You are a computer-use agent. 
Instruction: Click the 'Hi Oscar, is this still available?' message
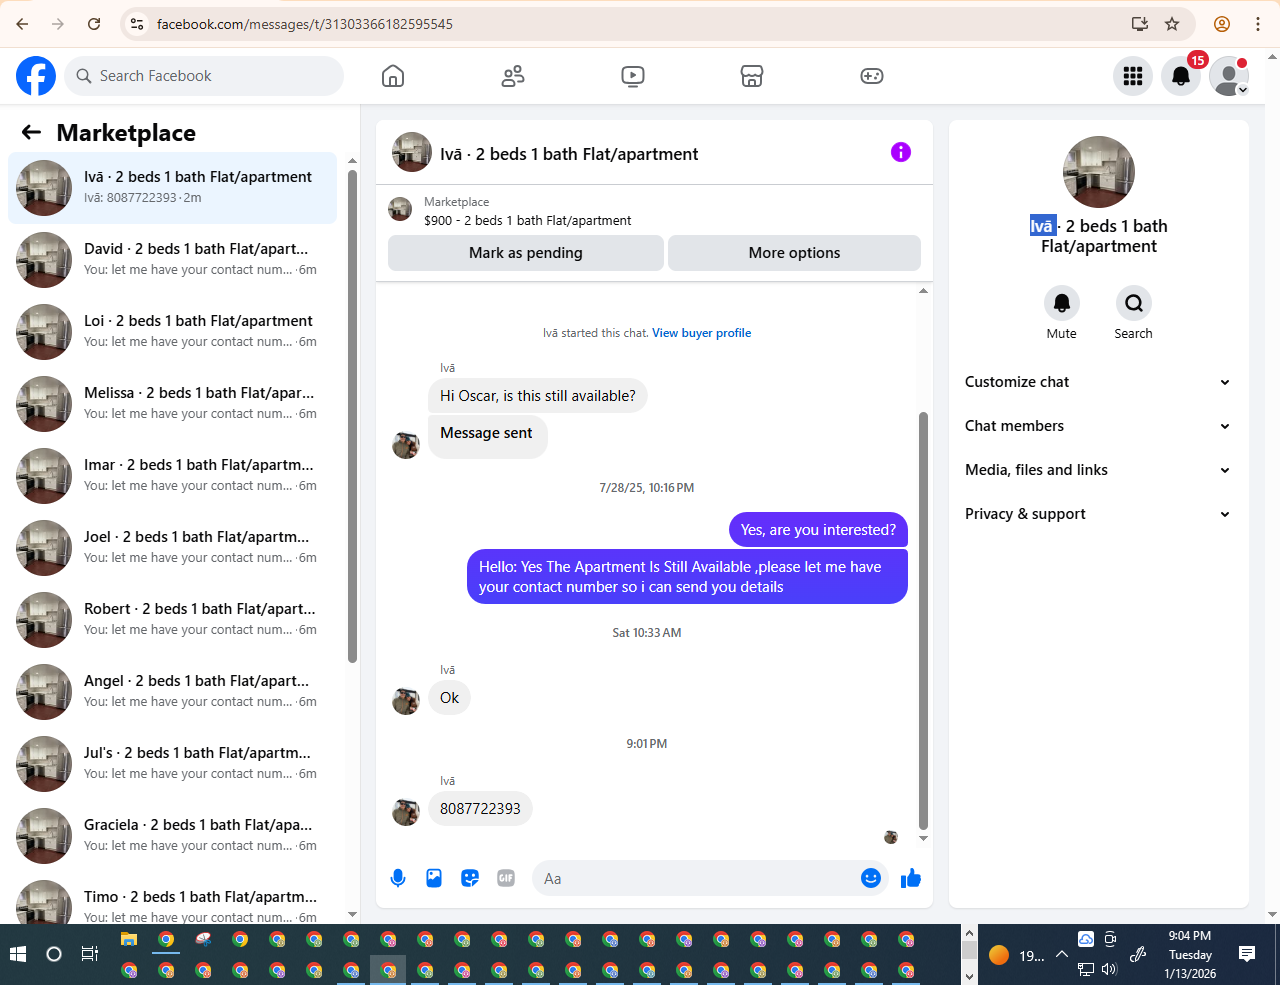coord(538,396)
